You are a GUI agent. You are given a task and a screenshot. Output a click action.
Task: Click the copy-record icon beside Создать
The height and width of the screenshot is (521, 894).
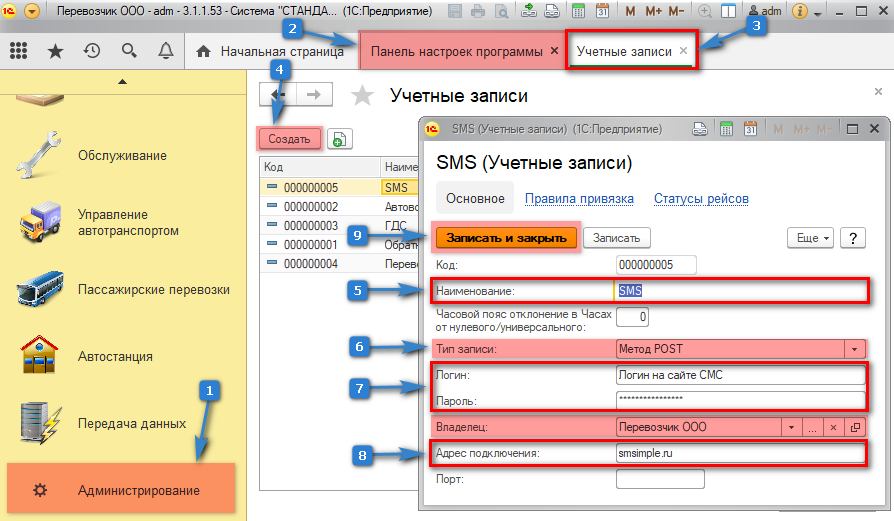pyautogui.click(x=340, y=139)
